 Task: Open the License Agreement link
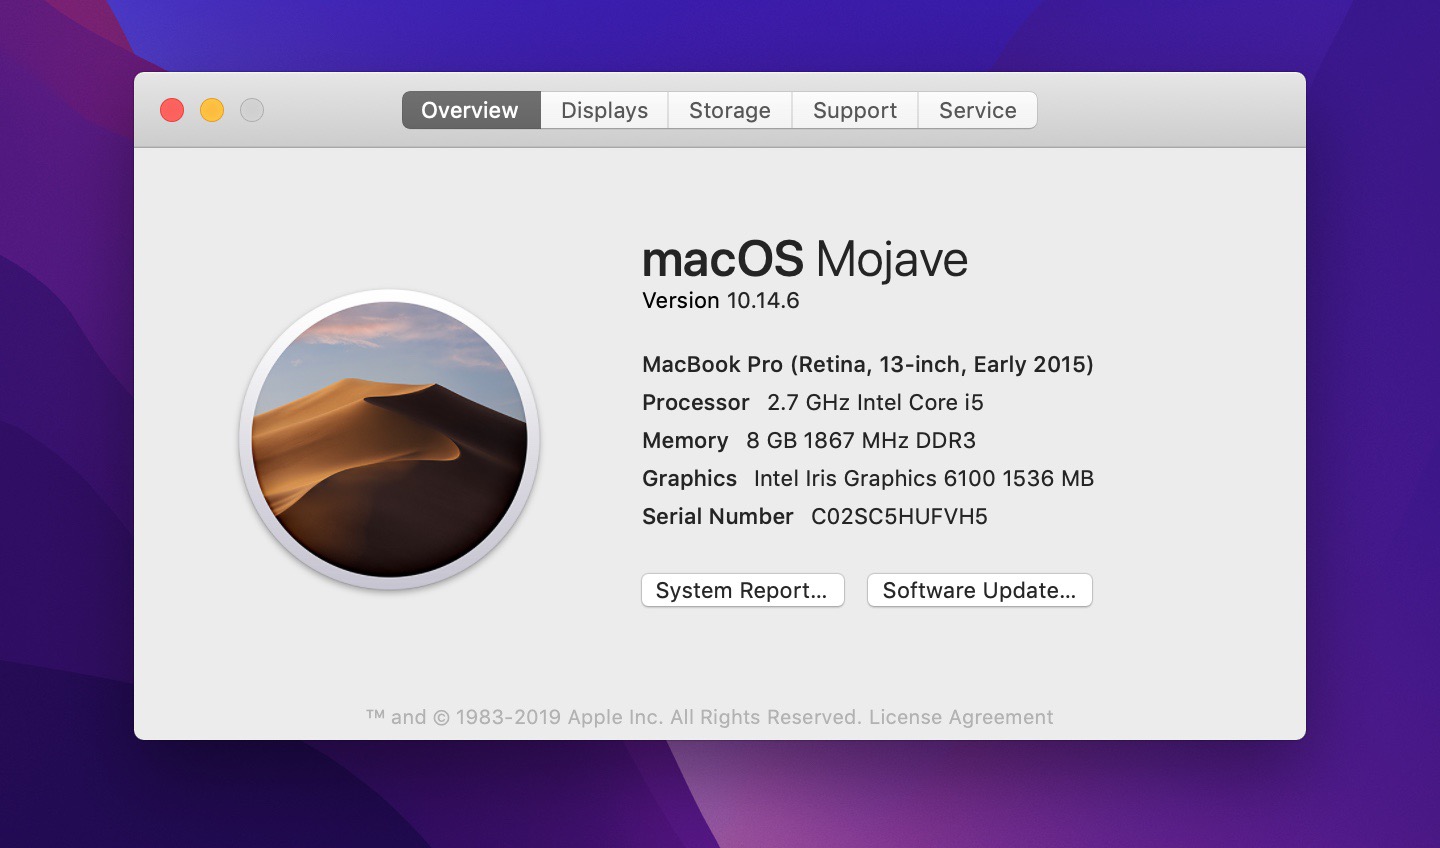tap(961, 717)
